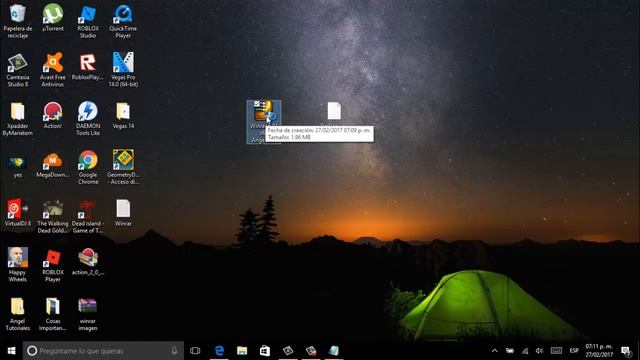Open the Action Center notifications icon
640x360 pixels.
click(x=625, y=351)
